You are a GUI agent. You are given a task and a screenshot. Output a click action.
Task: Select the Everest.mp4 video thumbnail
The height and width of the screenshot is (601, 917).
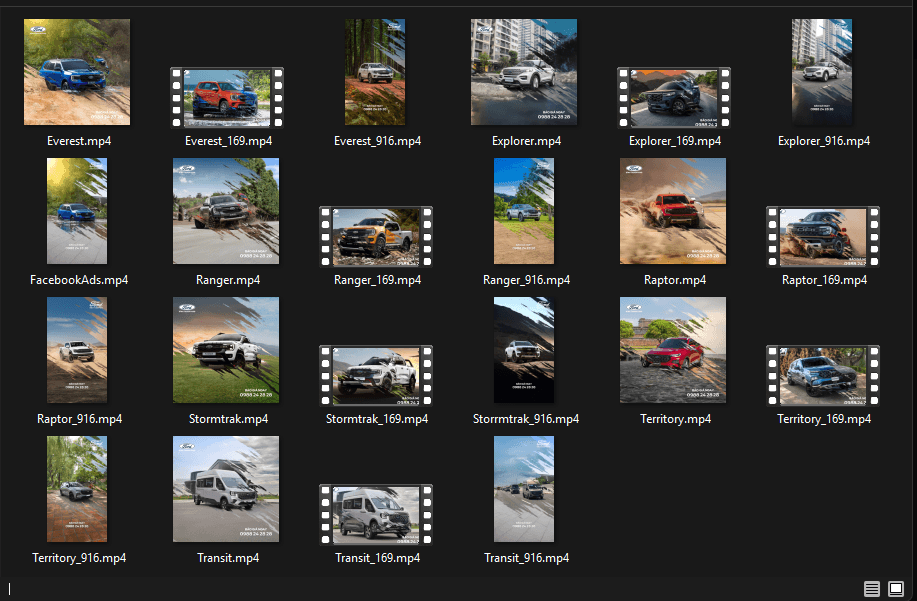77,72
